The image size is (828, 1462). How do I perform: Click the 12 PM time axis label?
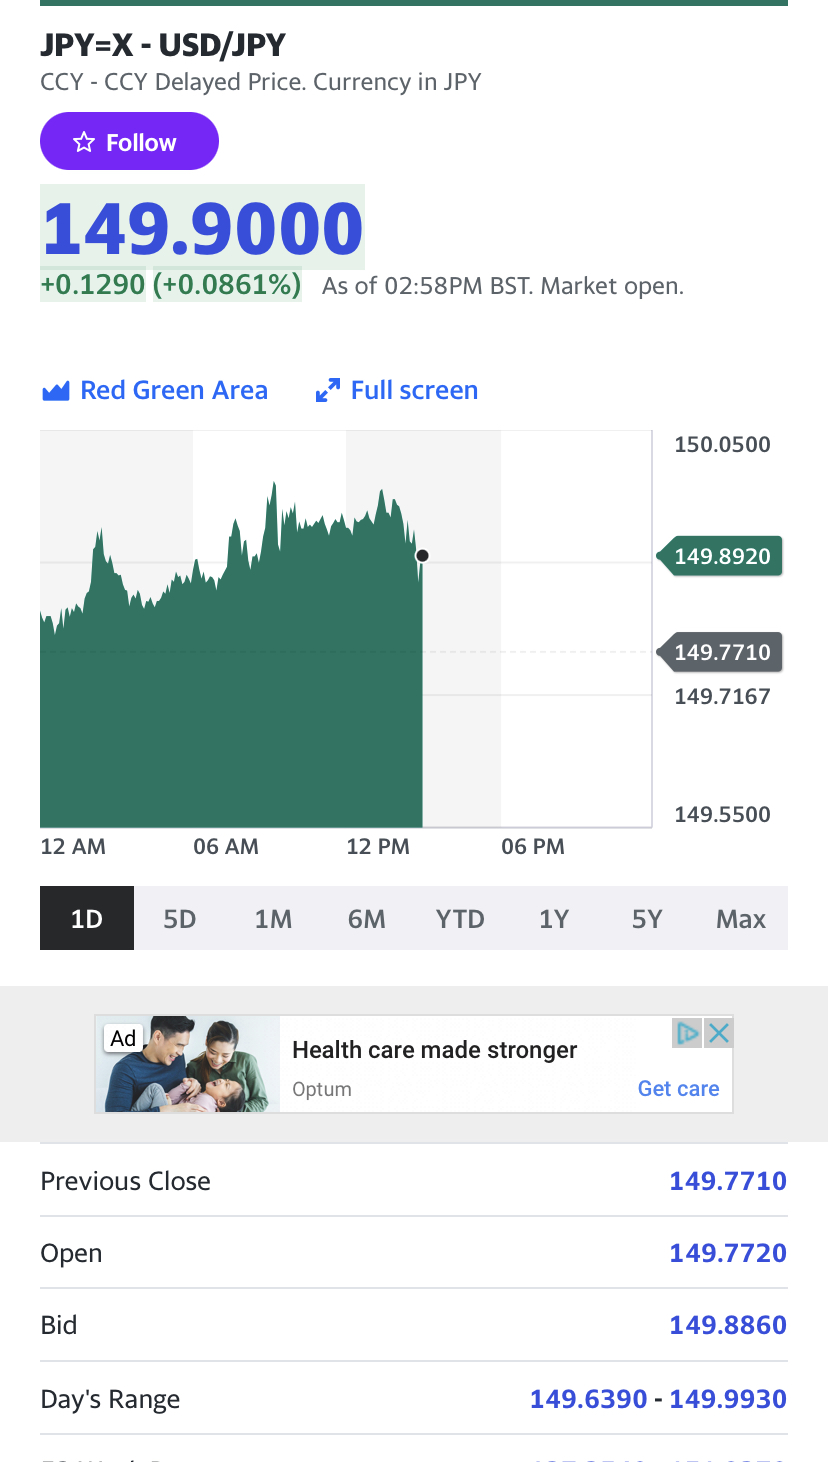coord(378,846)
